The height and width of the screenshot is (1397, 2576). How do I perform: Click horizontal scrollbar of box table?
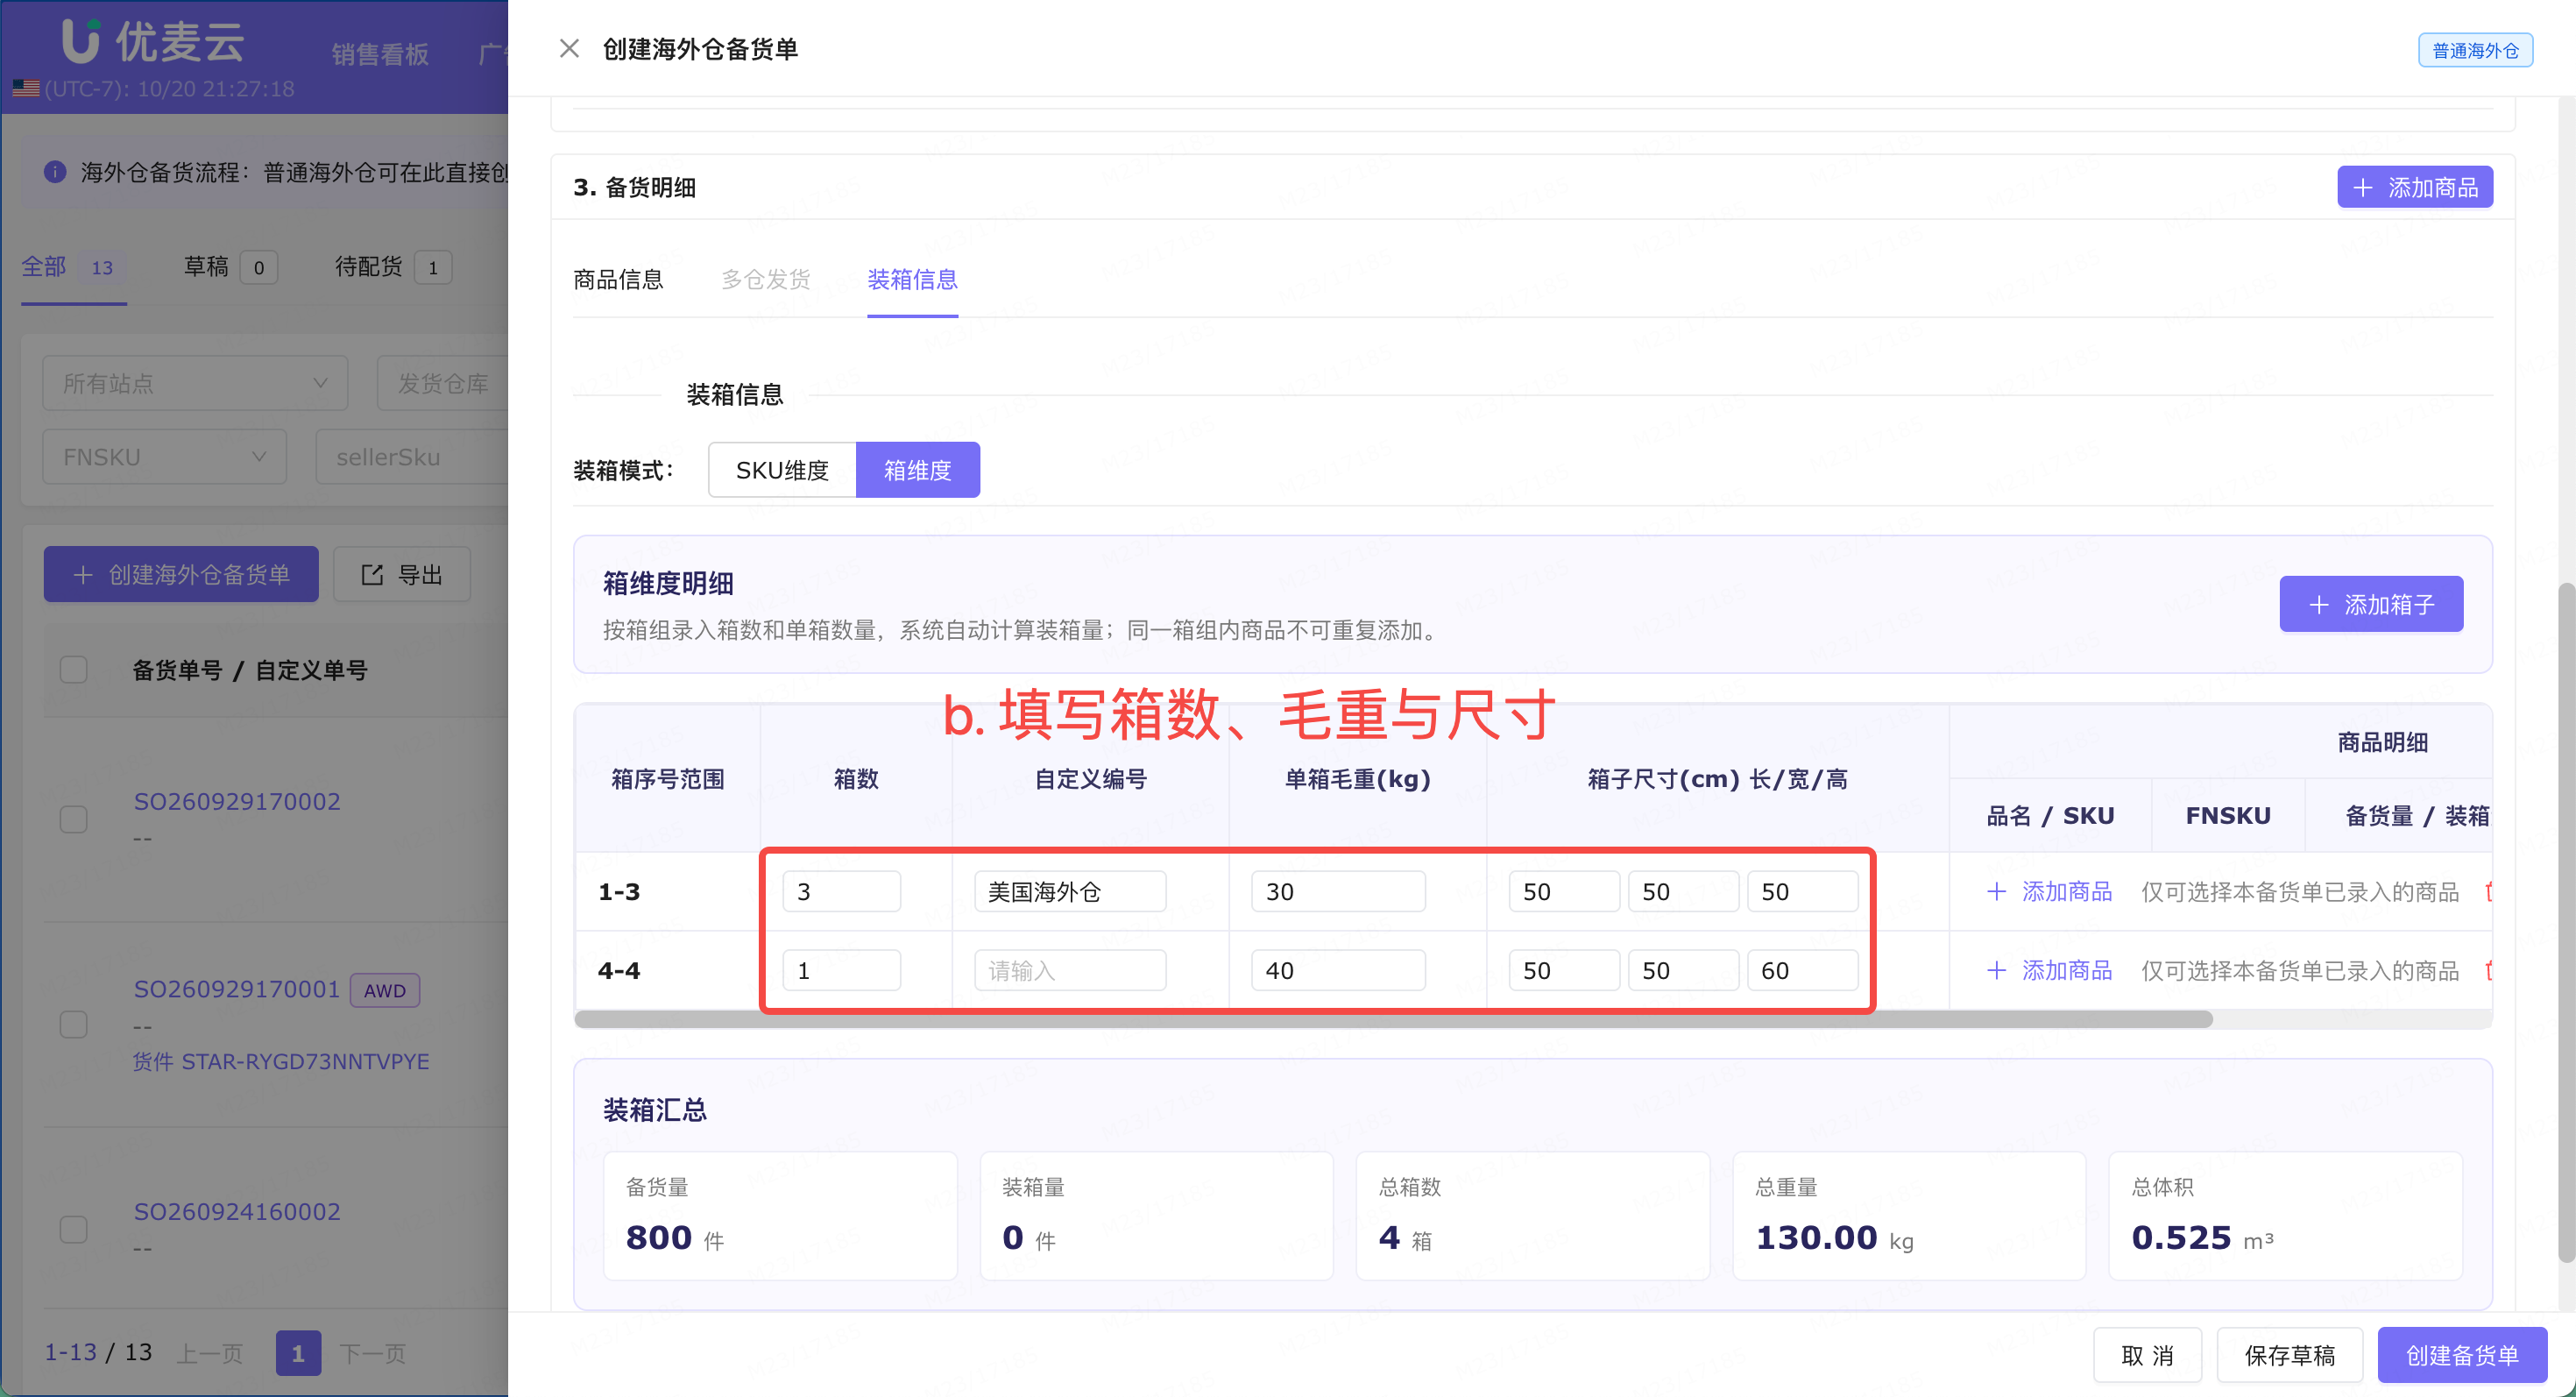click(x=1393, y=1019)
